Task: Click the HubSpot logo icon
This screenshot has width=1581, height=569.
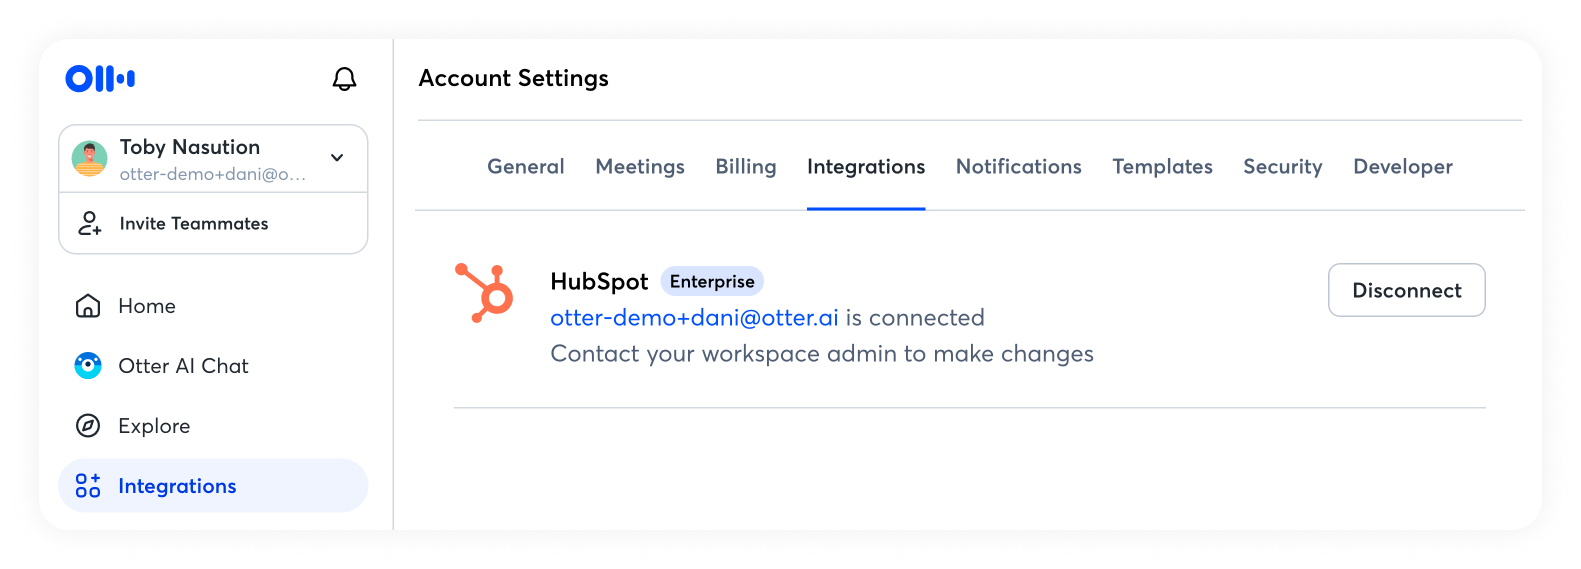Action: tap(485, 292)
